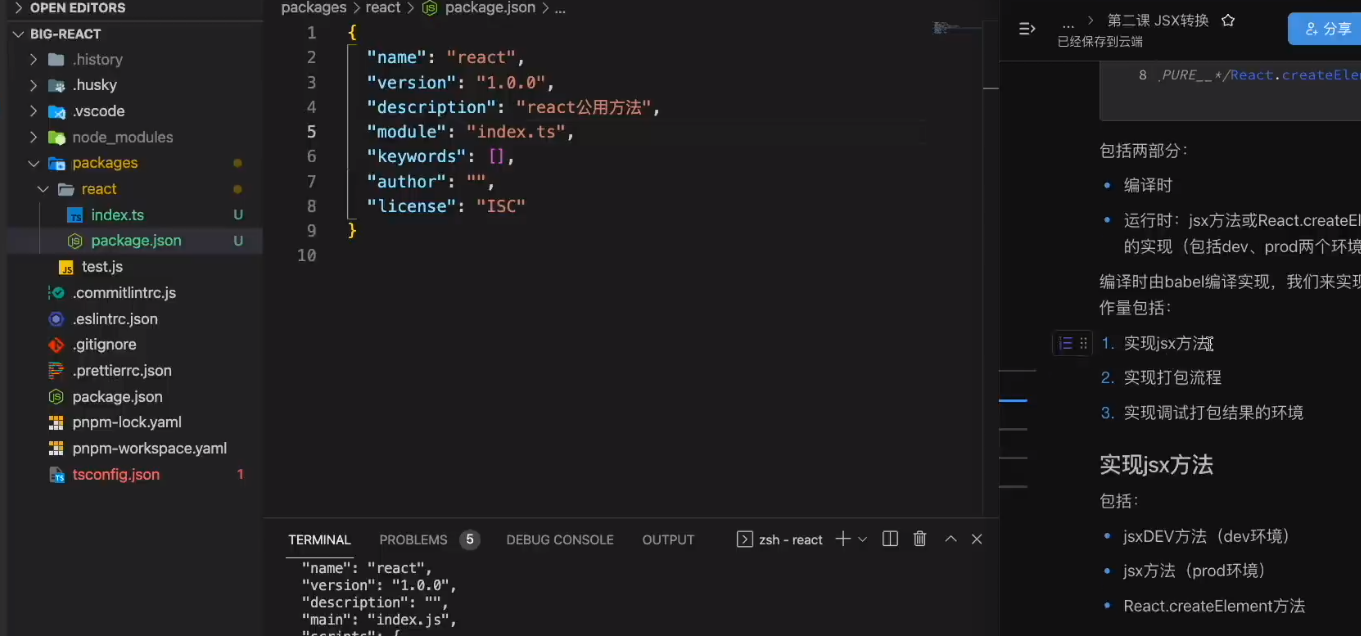Expand the .vscode folder
Image resolution: width=1361 pixels, height=636 pixels.
pos(98,111)
